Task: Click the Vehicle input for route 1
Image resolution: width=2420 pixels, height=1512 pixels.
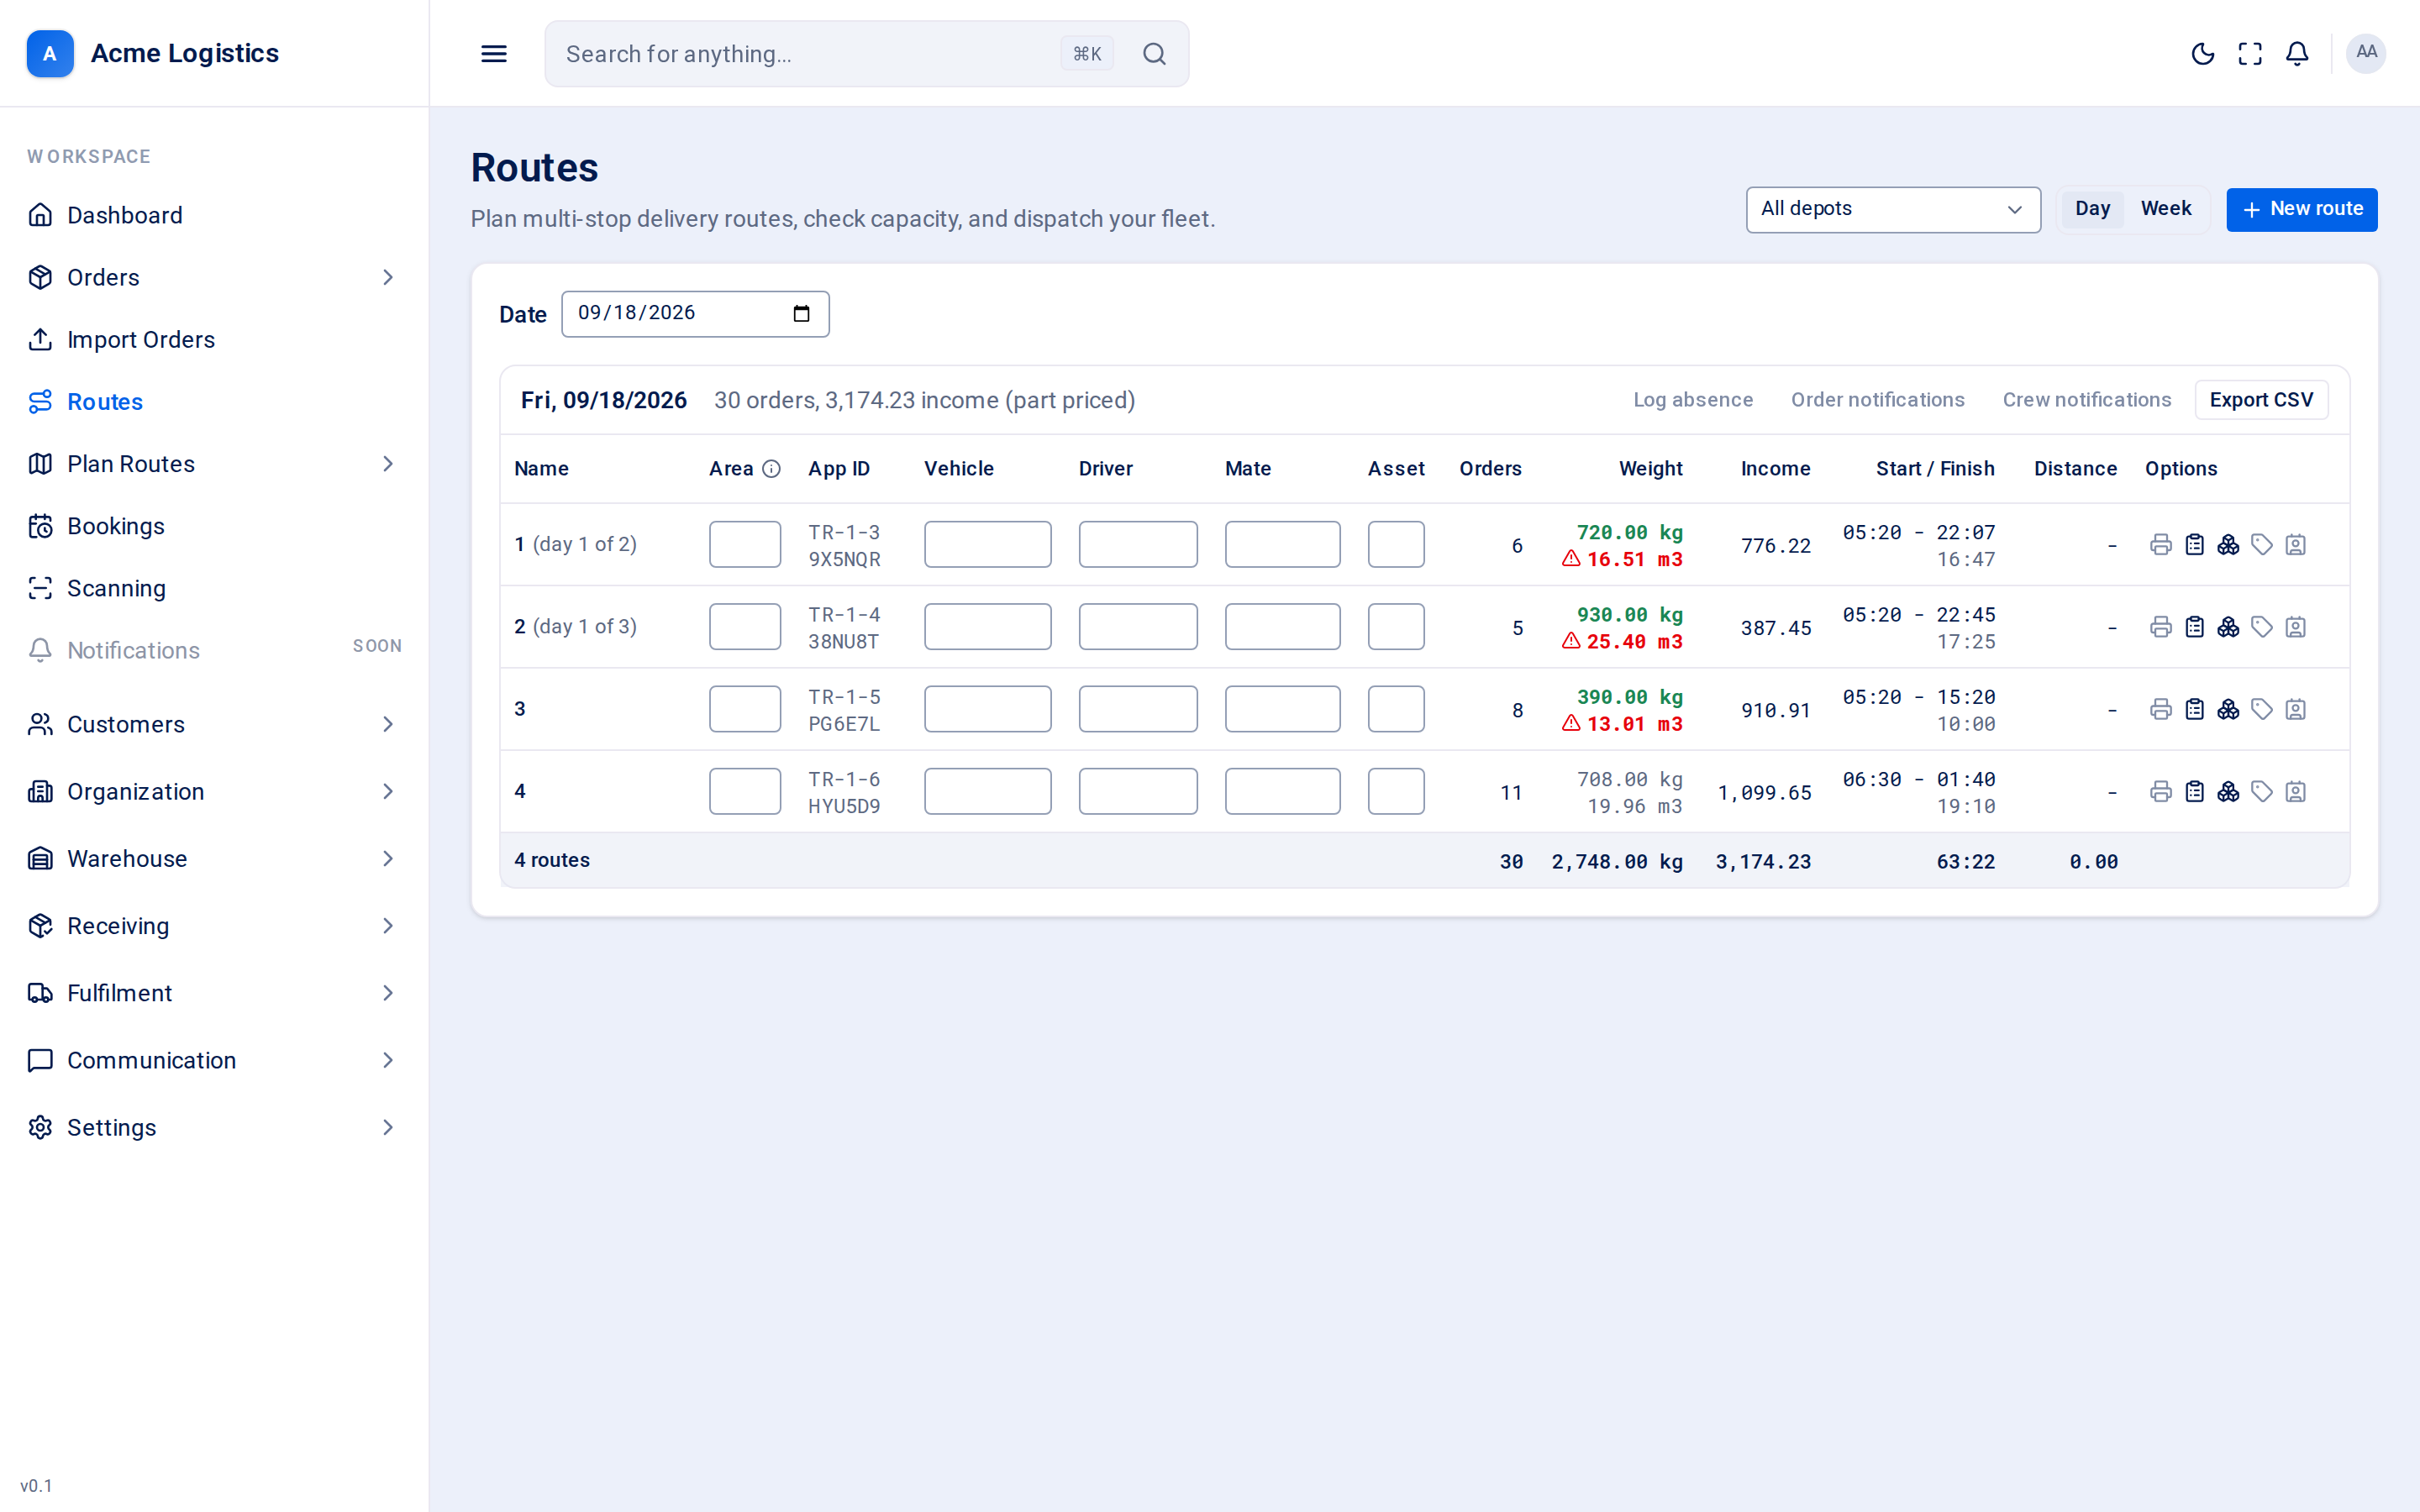Action: click(x=987, y=545)
